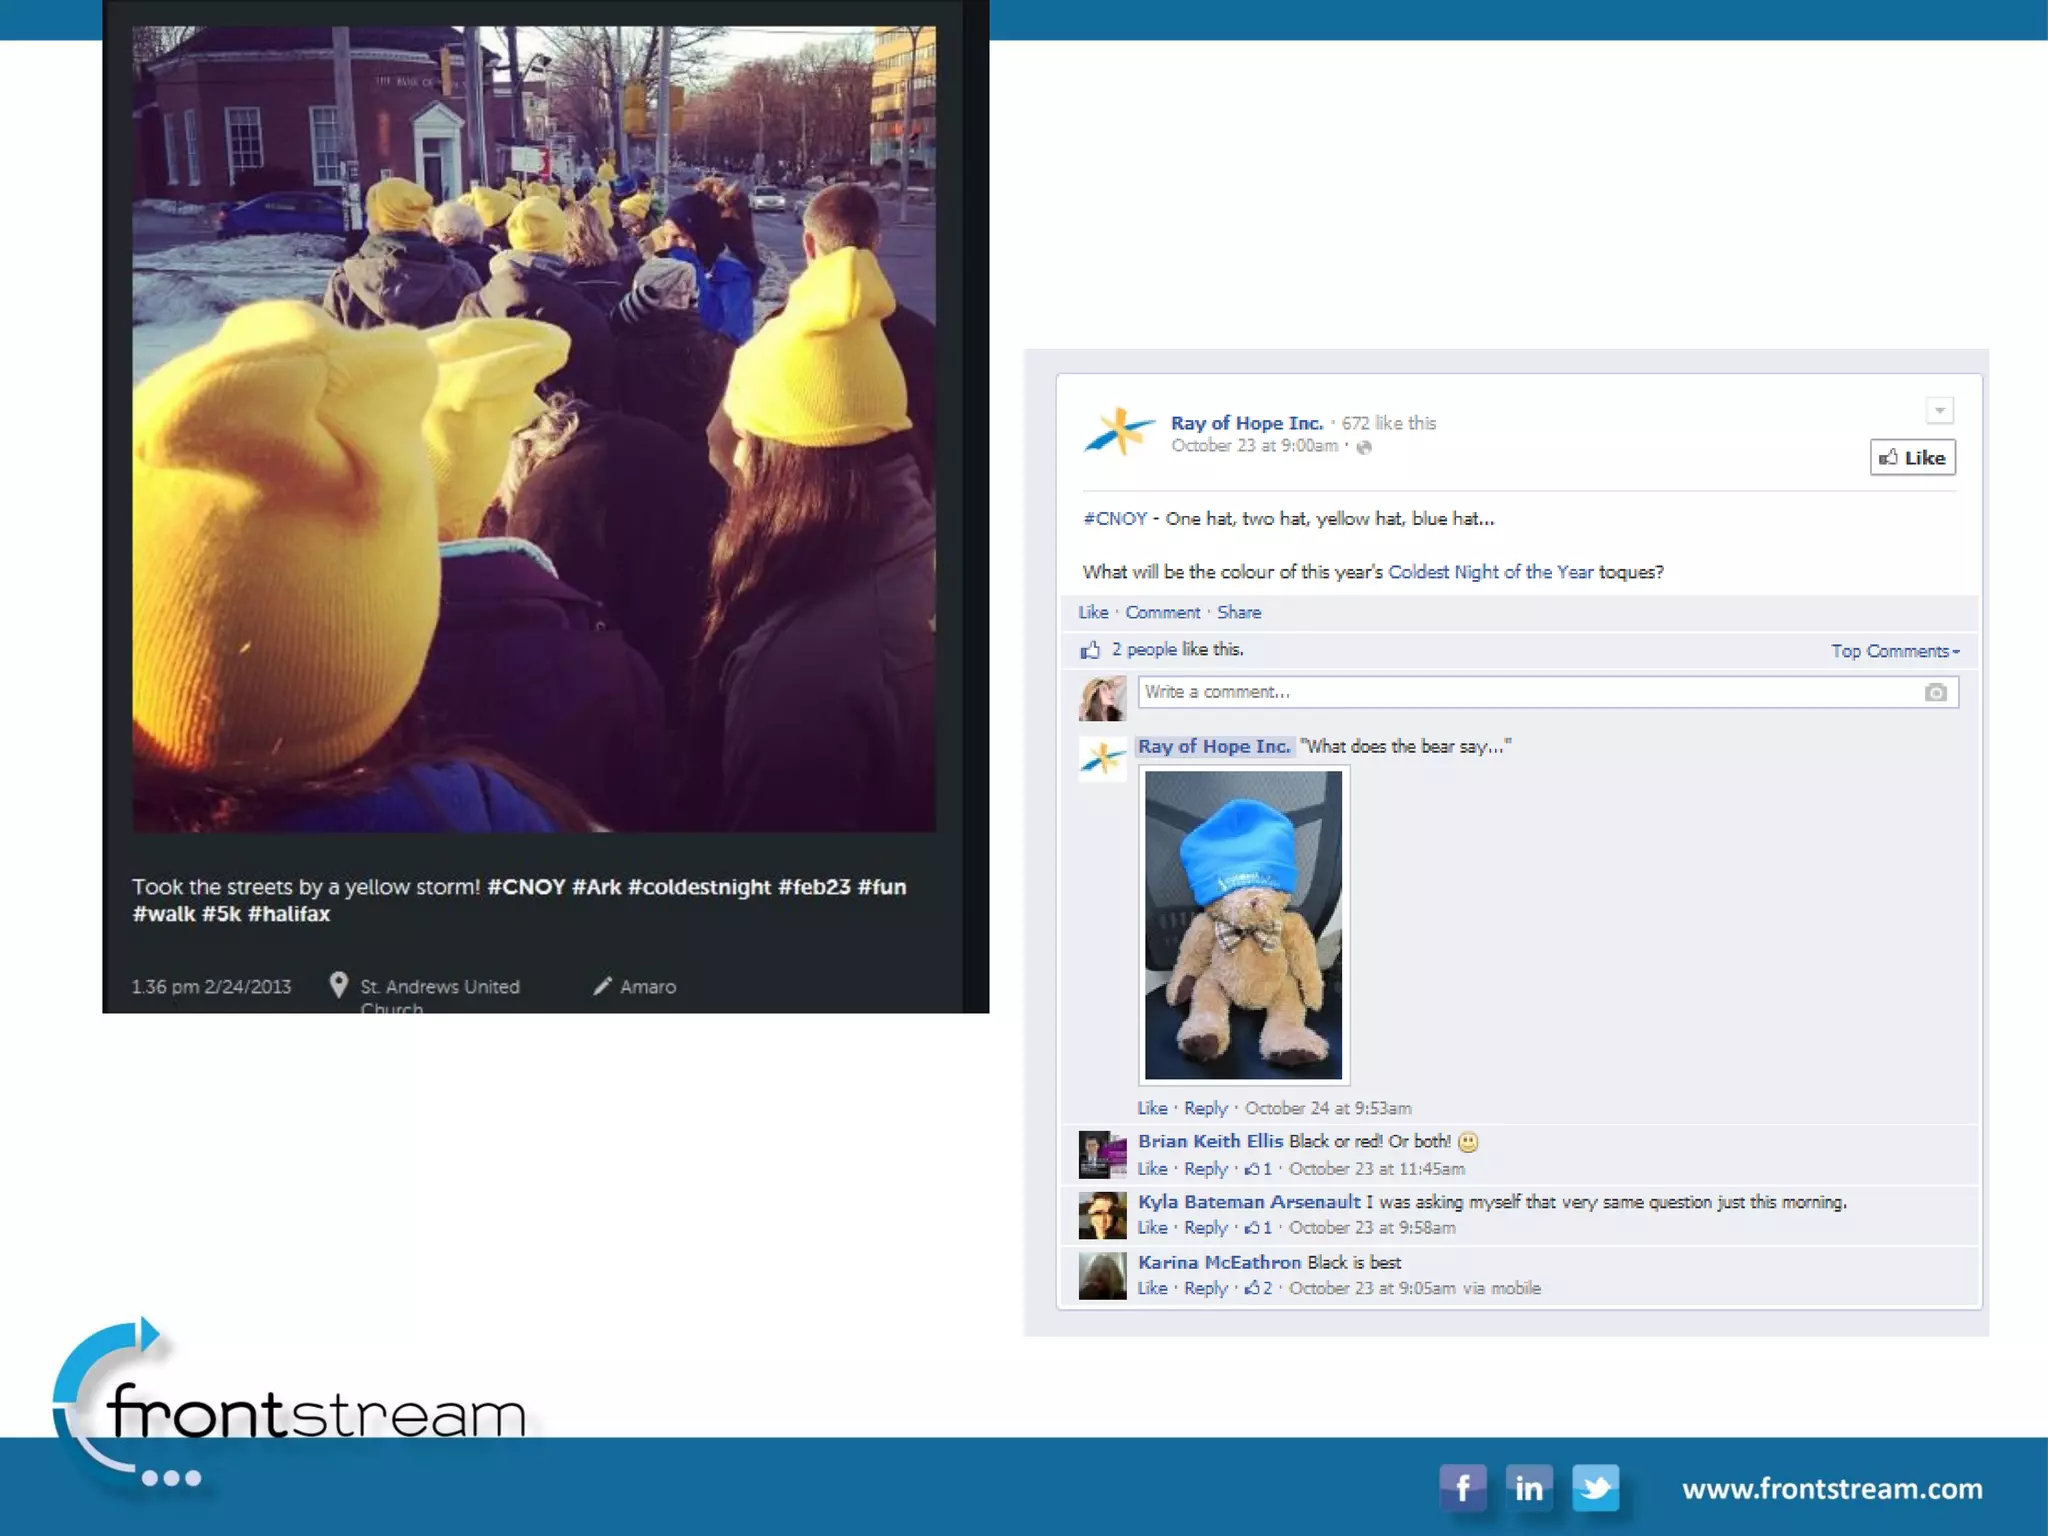
Task: Visit www.frontstream.com link
Action: [1831, 1489]
